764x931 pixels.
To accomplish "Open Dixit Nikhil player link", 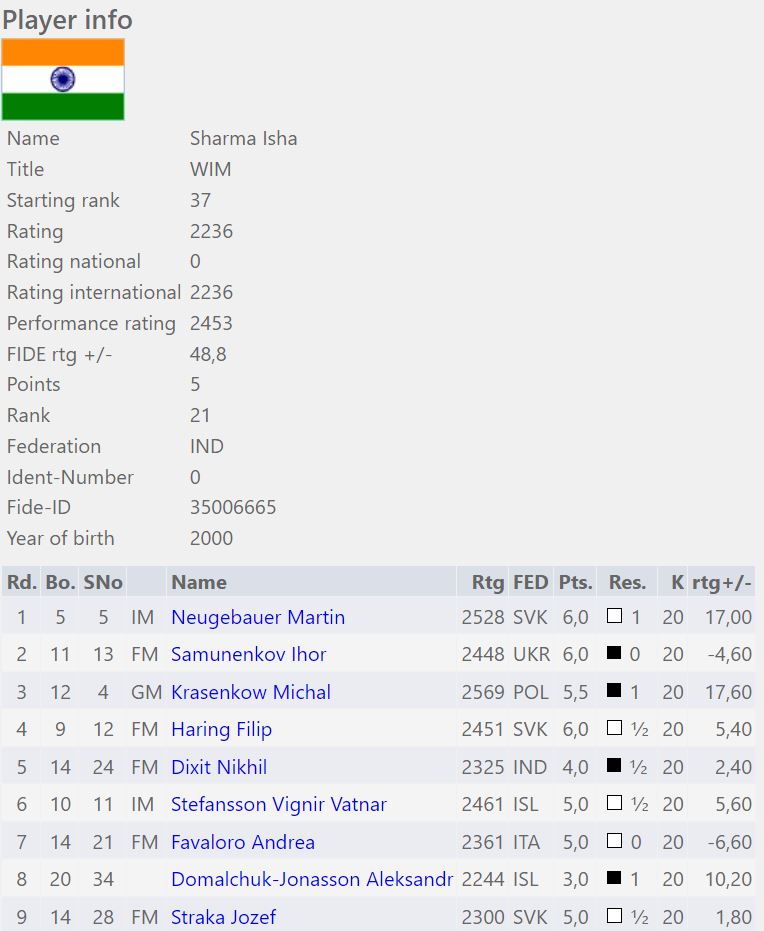I will (219, 767).
